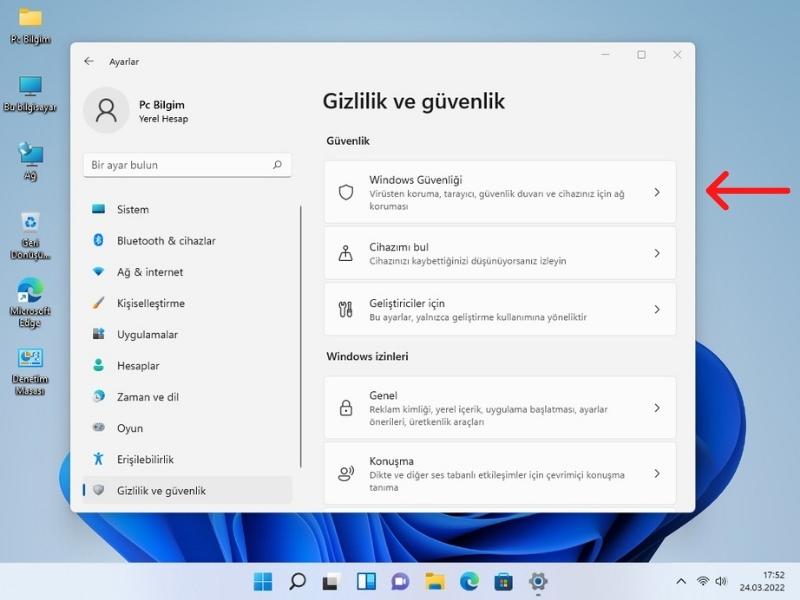Viewport: 800px width, 600px height.
Task: Select Sistem in settings sidebar
Action: [x=187, y=209]
